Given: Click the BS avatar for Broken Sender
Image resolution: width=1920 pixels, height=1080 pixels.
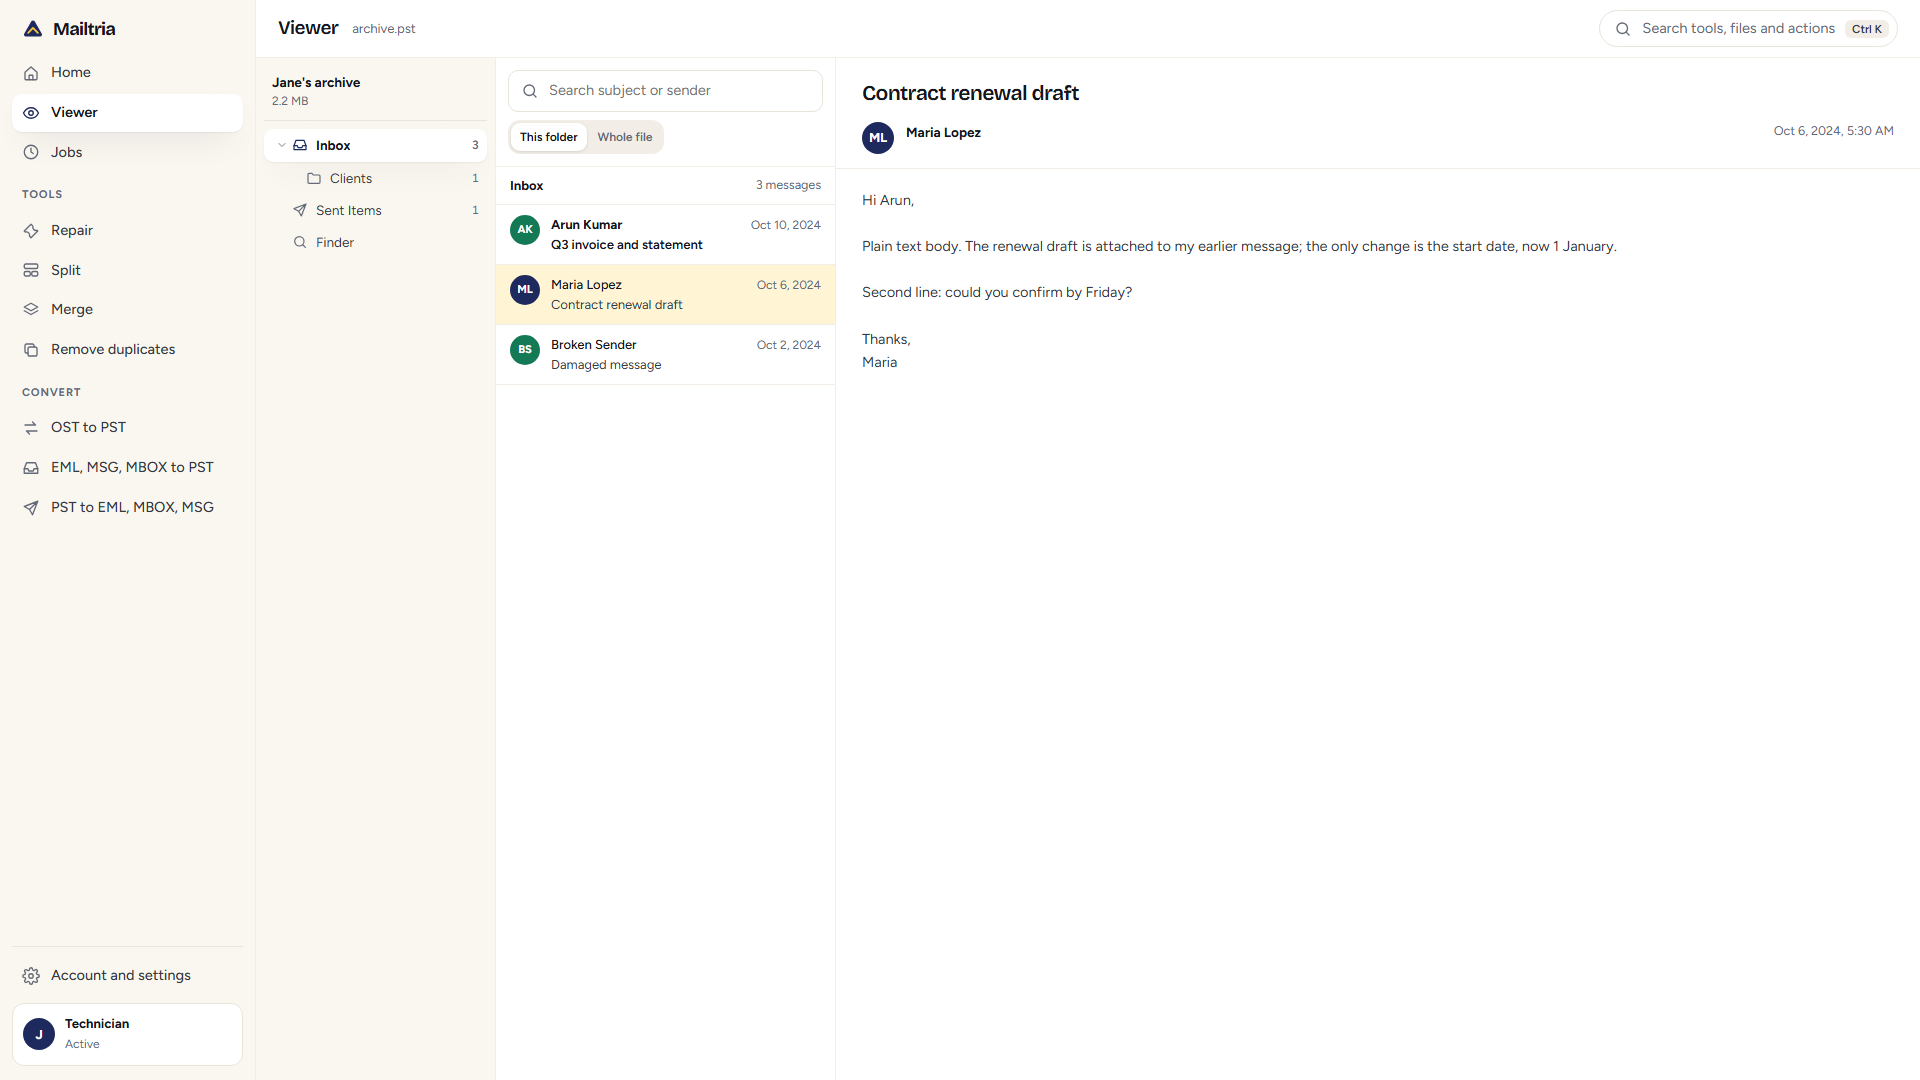Looking at the screenshot, I should coord(525,350).
